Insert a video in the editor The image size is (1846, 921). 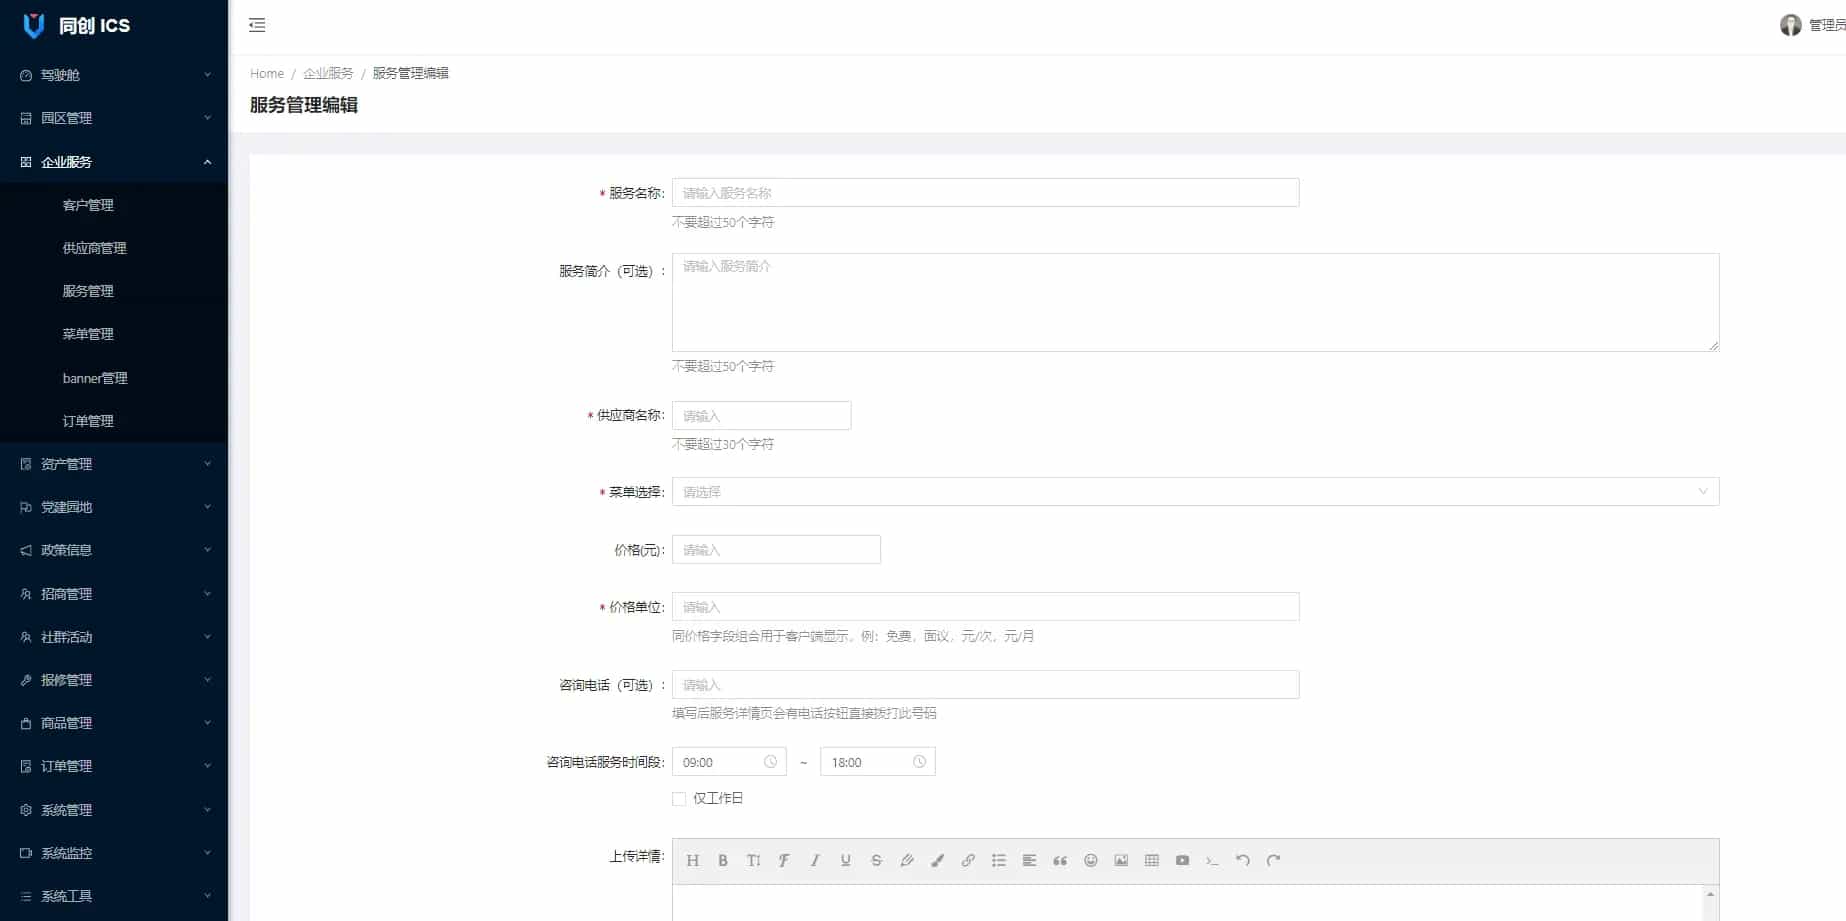1182,860
